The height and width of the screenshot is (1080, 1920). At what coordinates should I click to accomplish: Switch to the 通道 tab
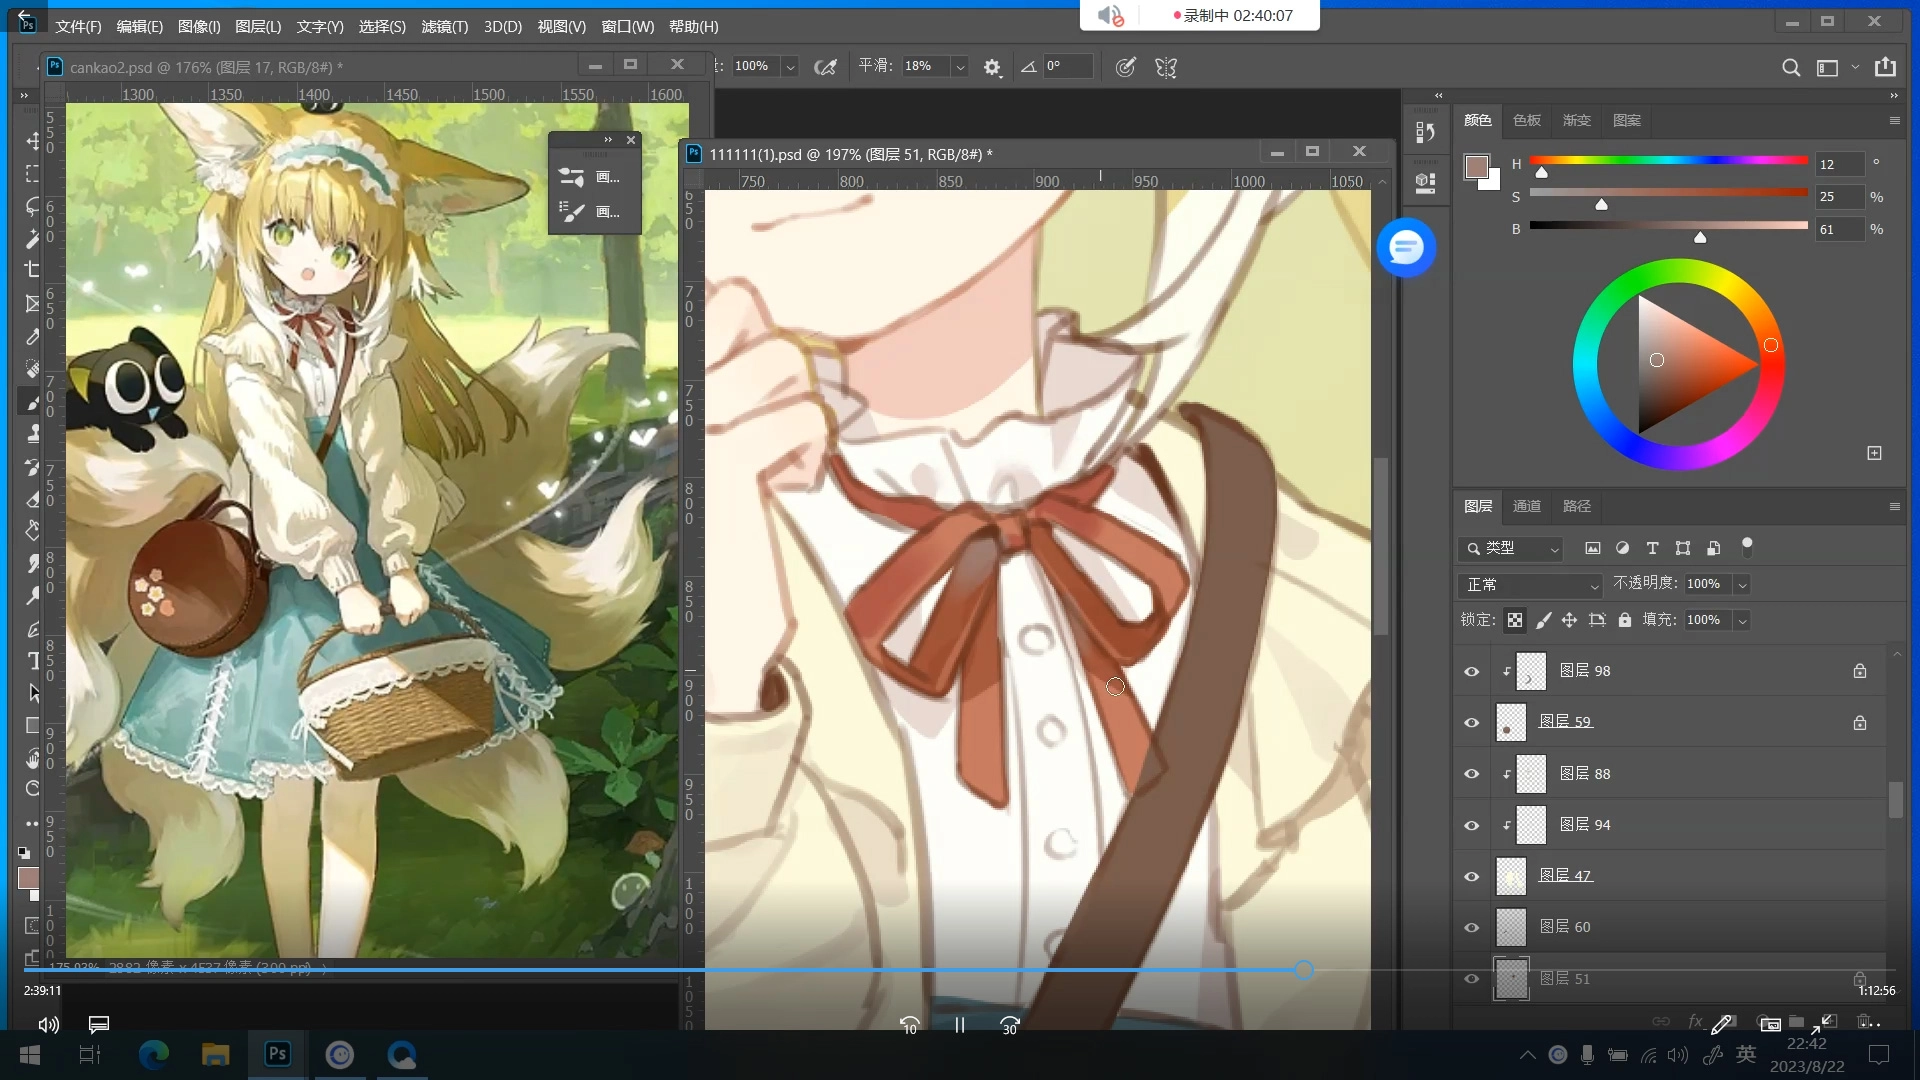pos(1526,506)
